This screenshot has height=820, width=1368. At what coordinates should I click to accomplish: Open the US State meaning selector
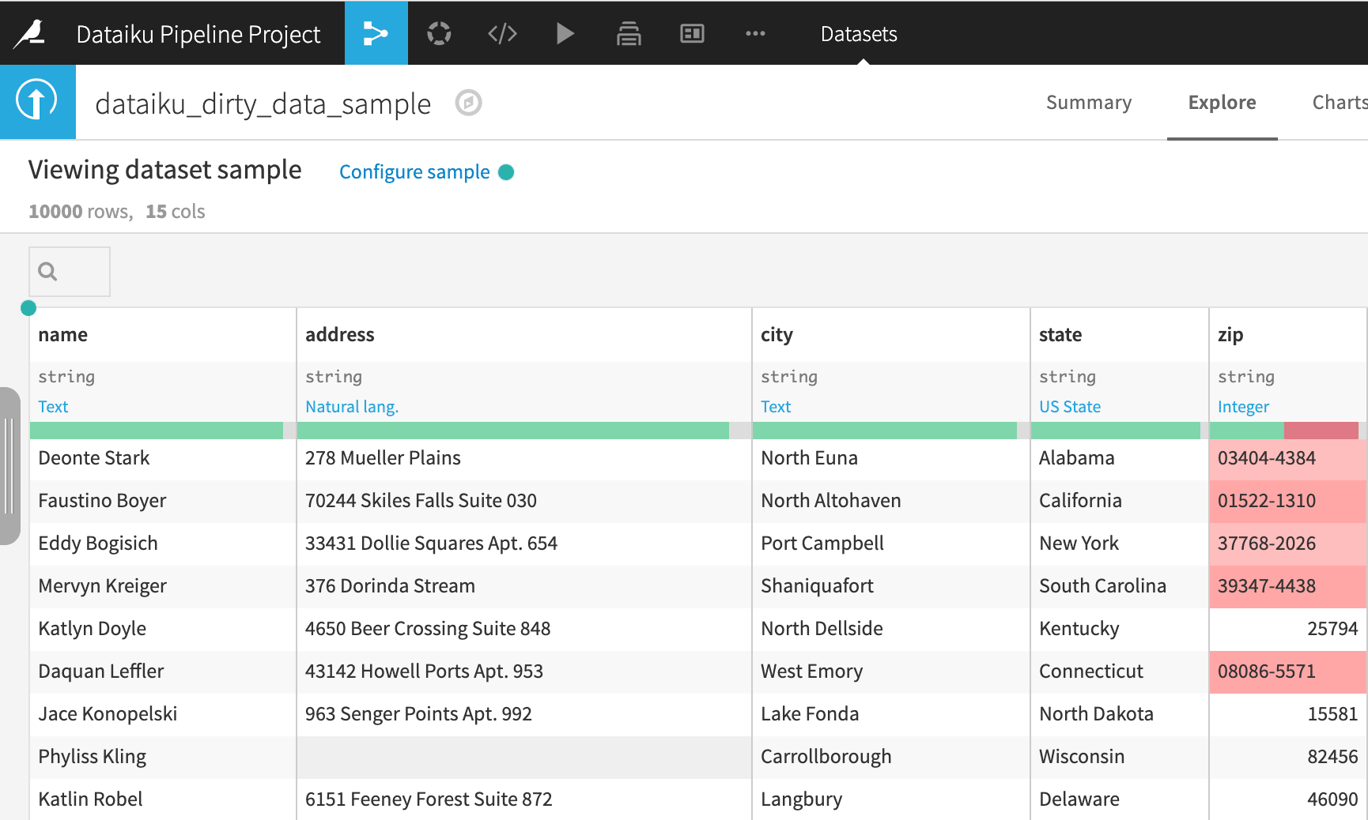point(1069,406)
